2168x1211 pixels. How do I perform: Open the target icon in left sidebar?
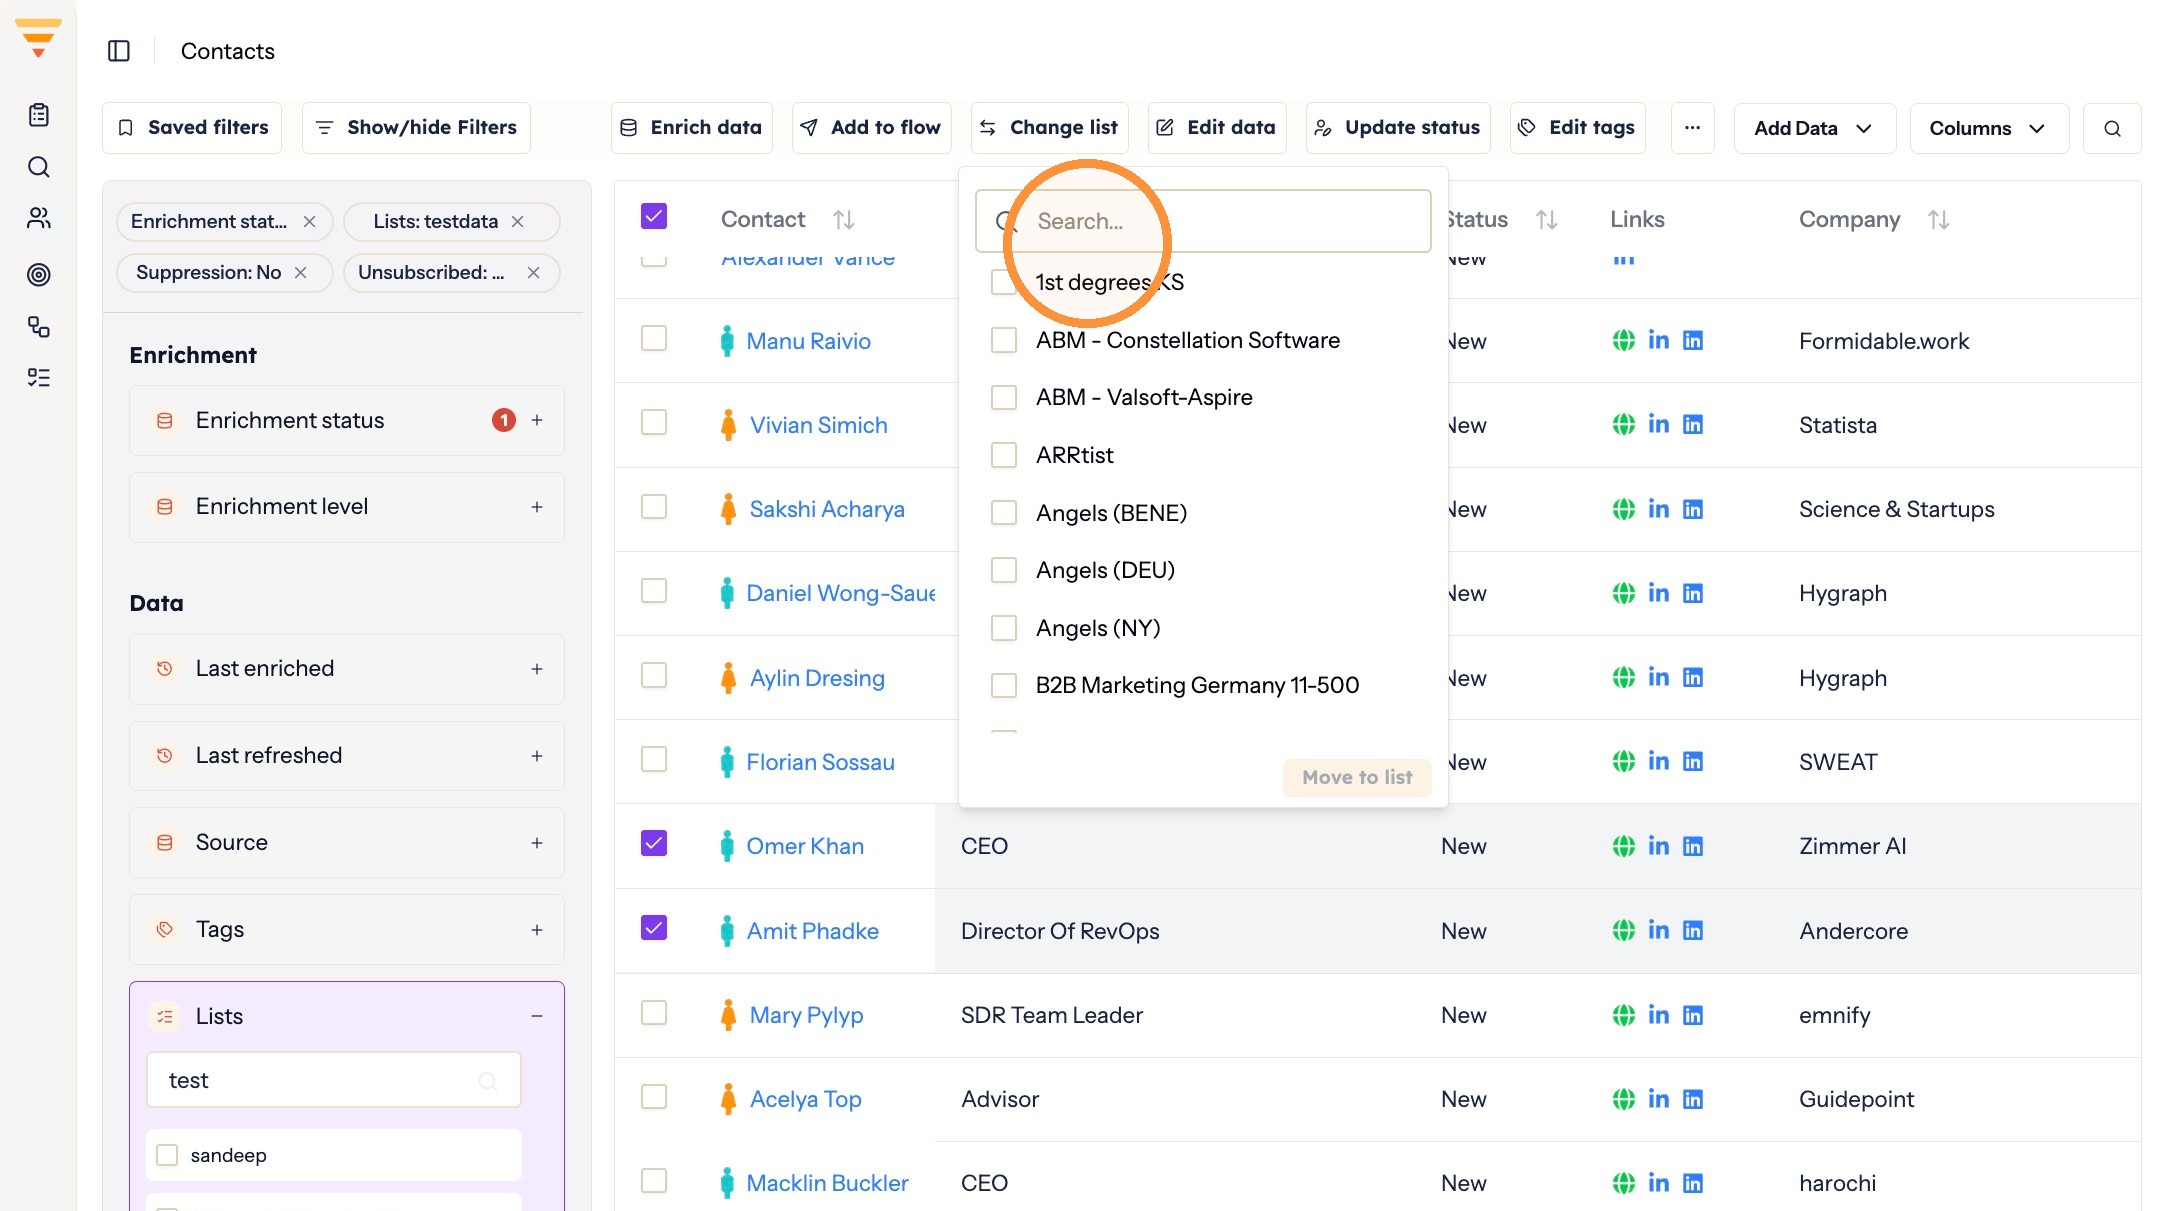pos(39,274)
